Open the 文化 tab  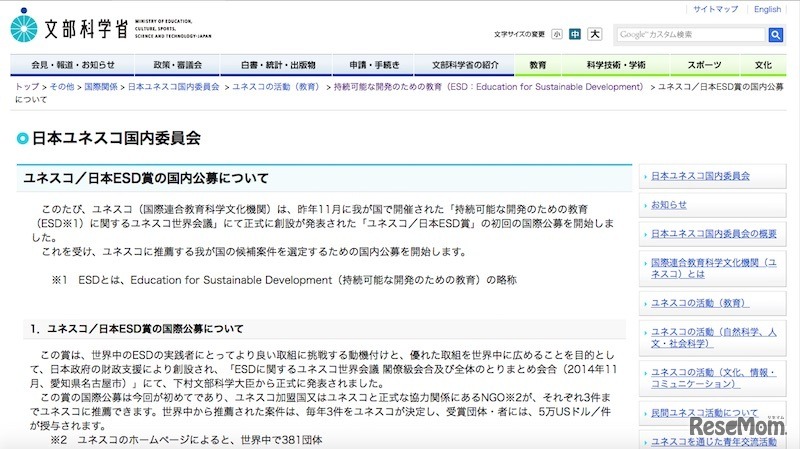pos(763,65)
